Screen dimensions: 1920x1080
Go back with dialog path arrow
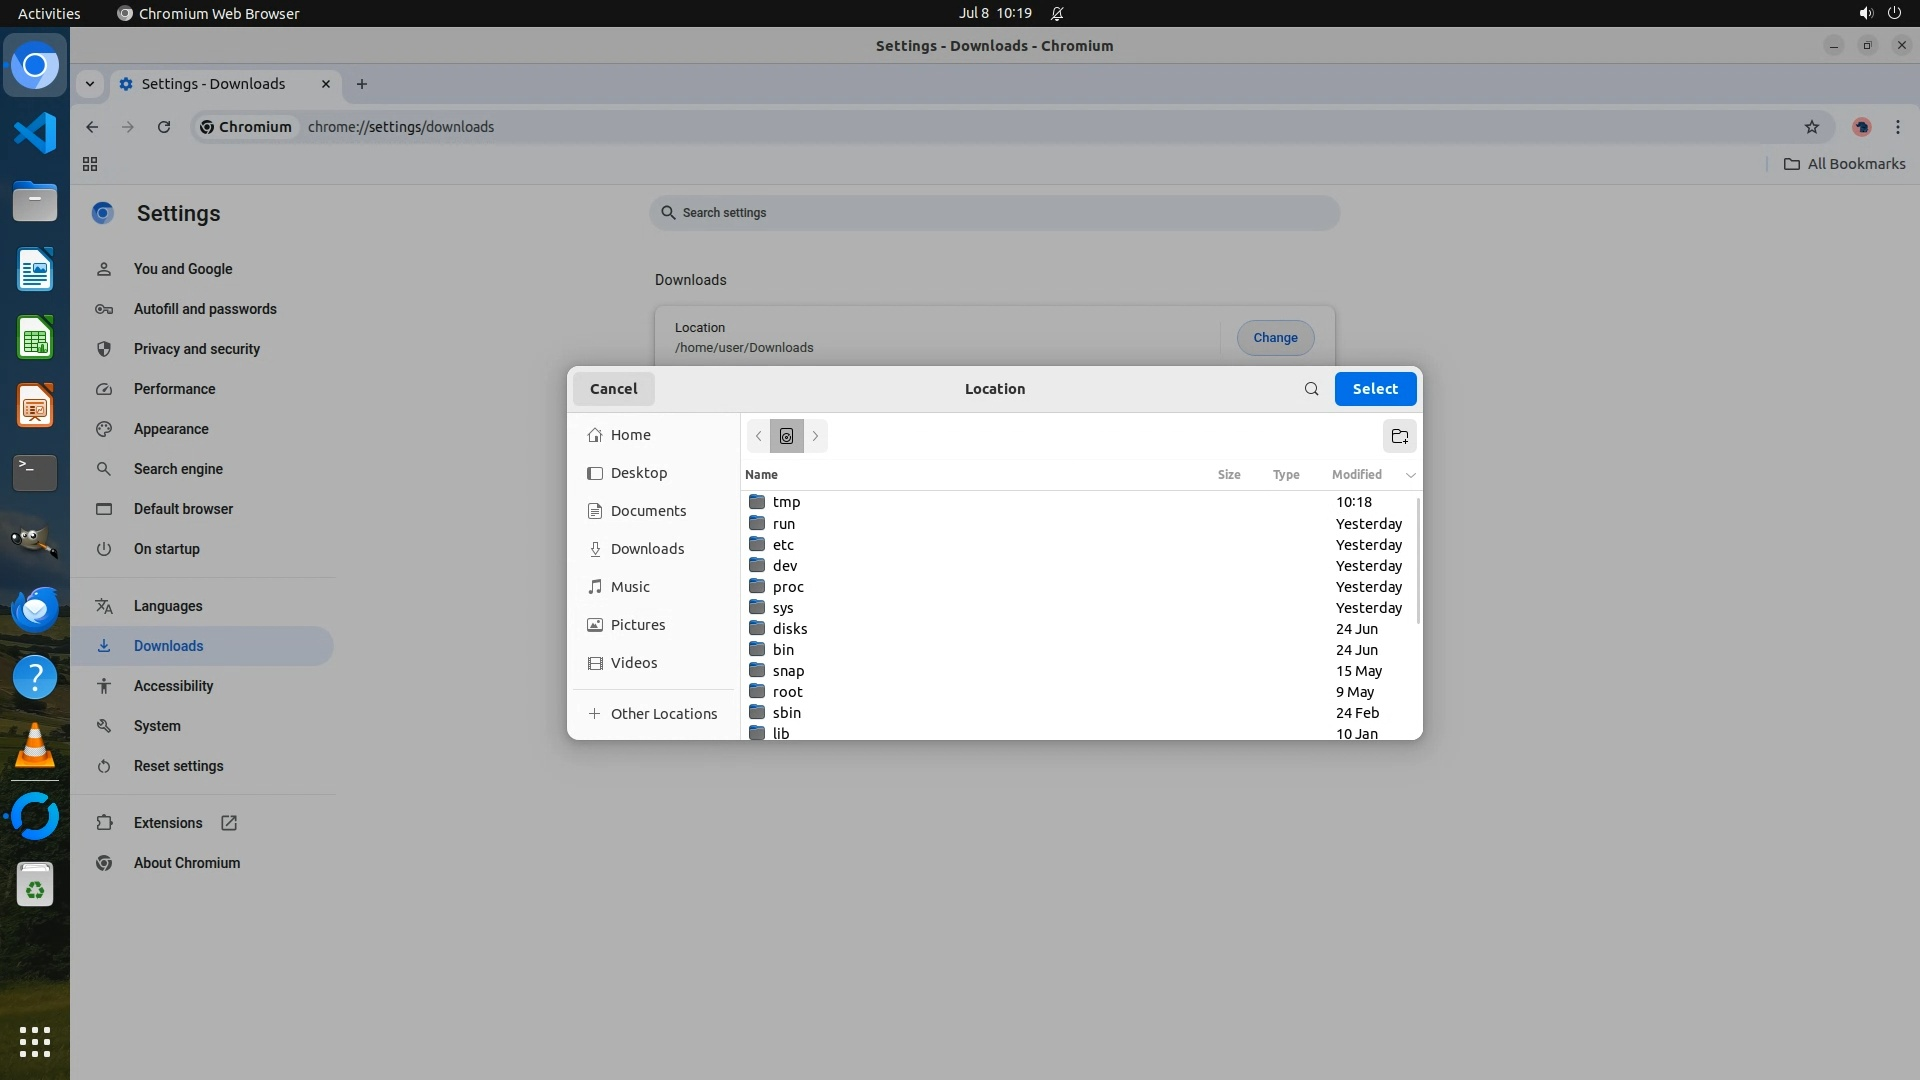tap(759, 436)
